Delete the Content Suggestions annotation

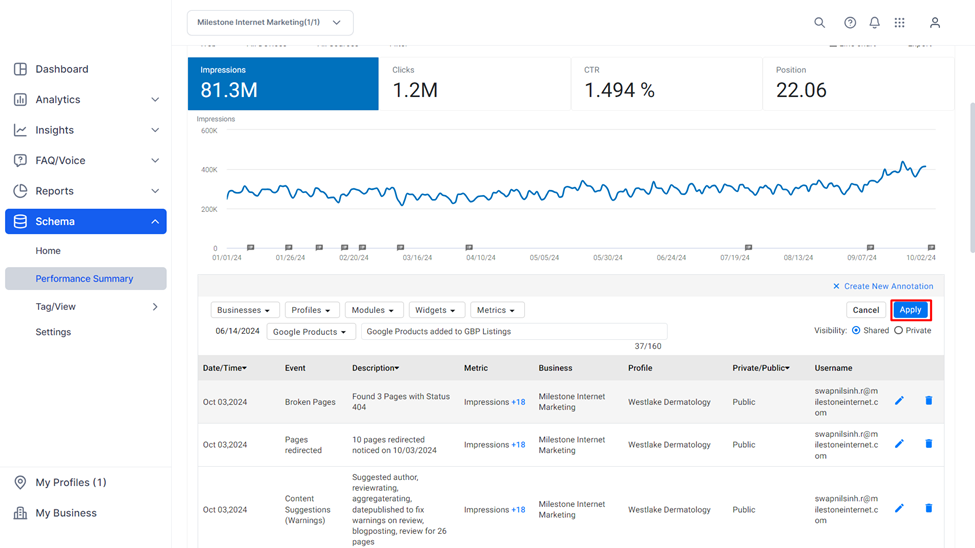coord(929,508)
